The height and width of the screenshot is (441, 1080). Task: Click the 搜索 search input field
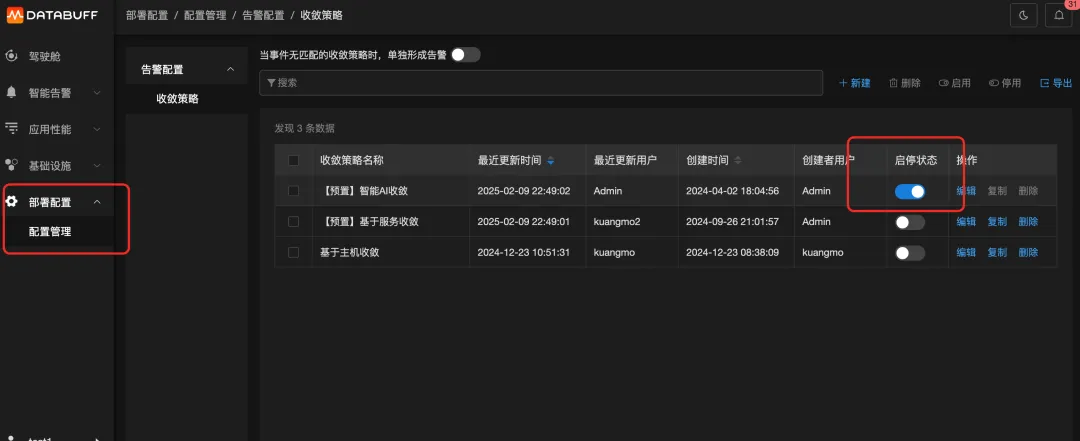point(541,83)
